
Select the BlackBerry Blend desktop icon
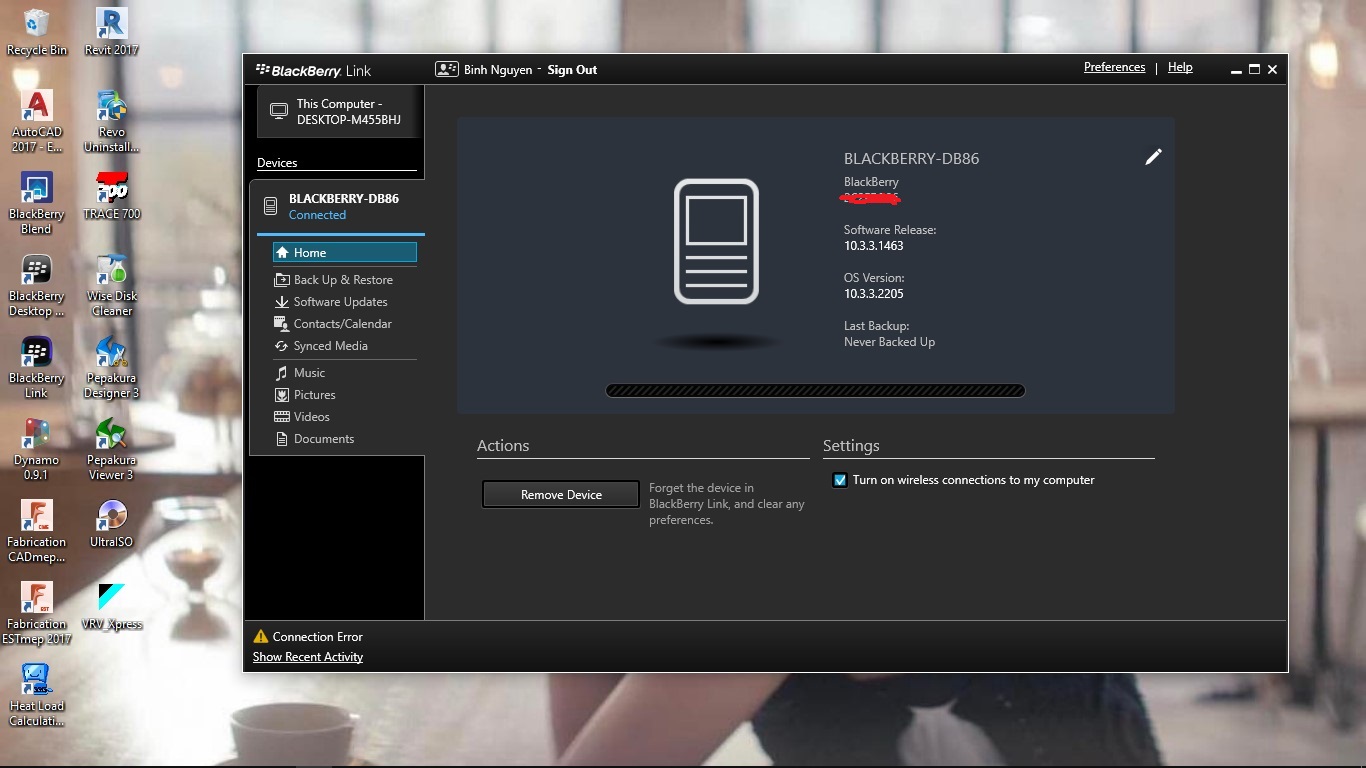point(37,203)
